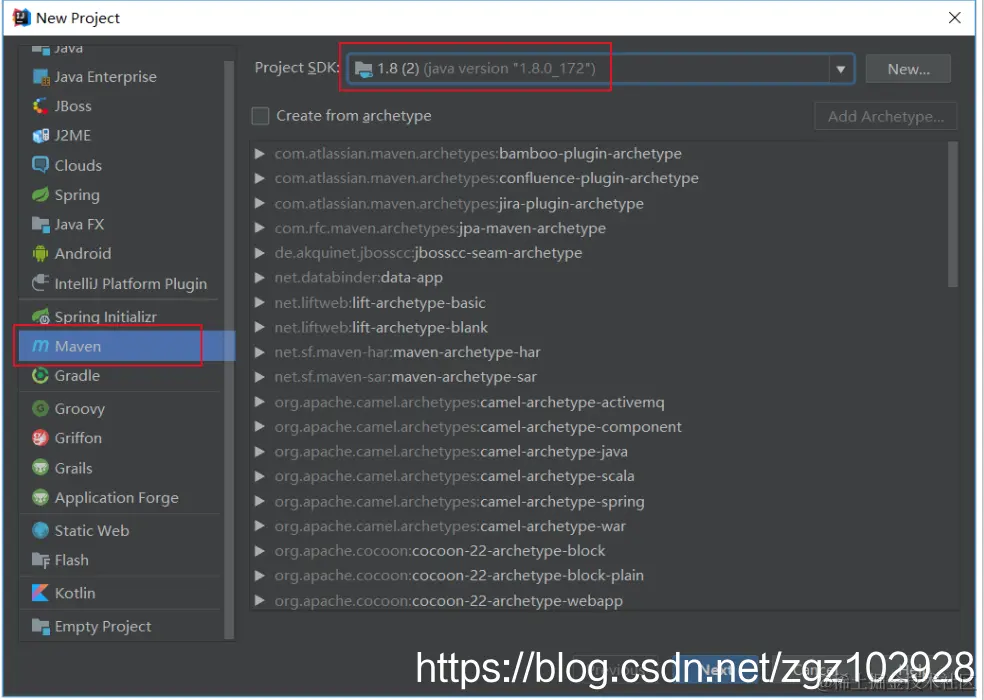Screen dimensions: 984x700
Task: Expand camel-archetype-activemq node
Action: click(259, 402)
